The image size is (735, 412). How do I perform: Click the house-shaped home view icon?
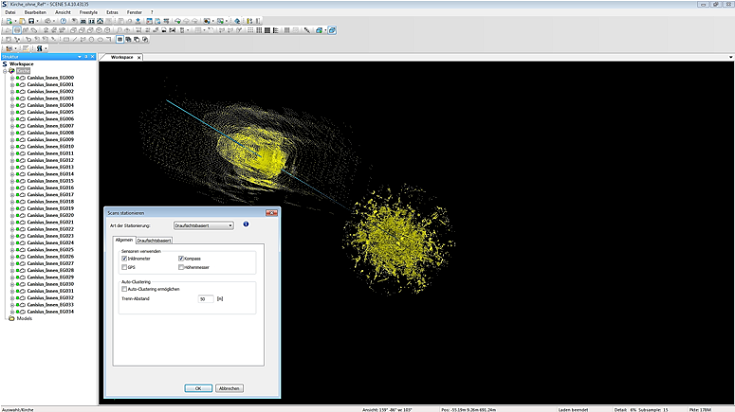point(99,21)
